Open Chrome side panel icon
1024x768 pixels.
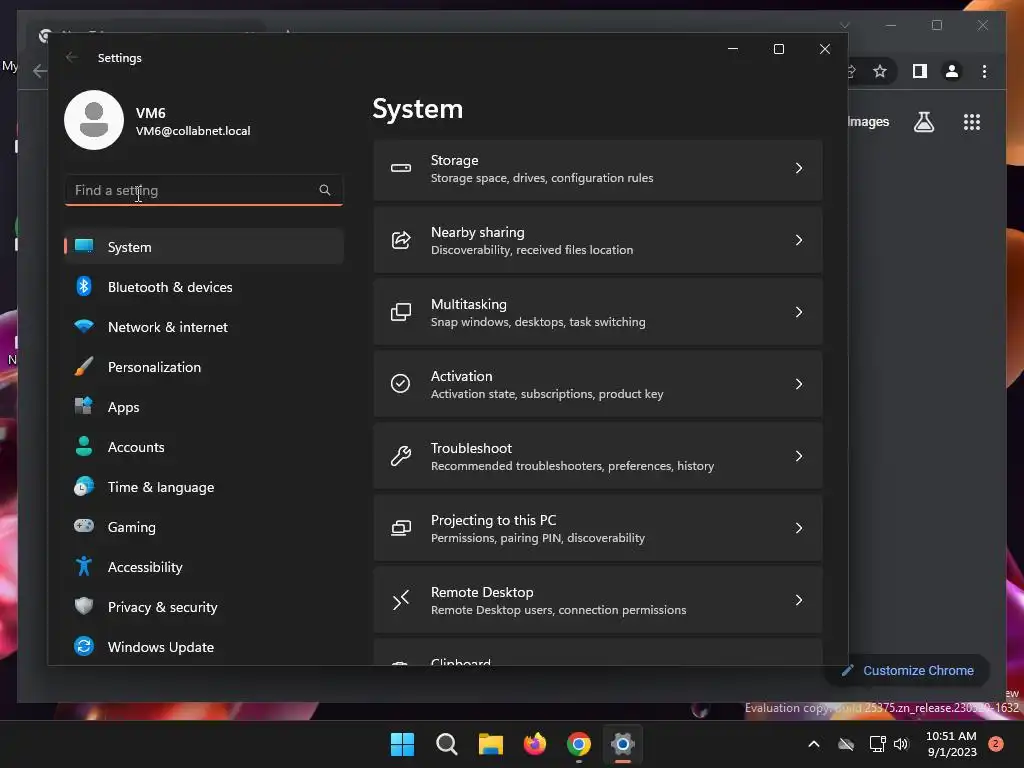920,71
